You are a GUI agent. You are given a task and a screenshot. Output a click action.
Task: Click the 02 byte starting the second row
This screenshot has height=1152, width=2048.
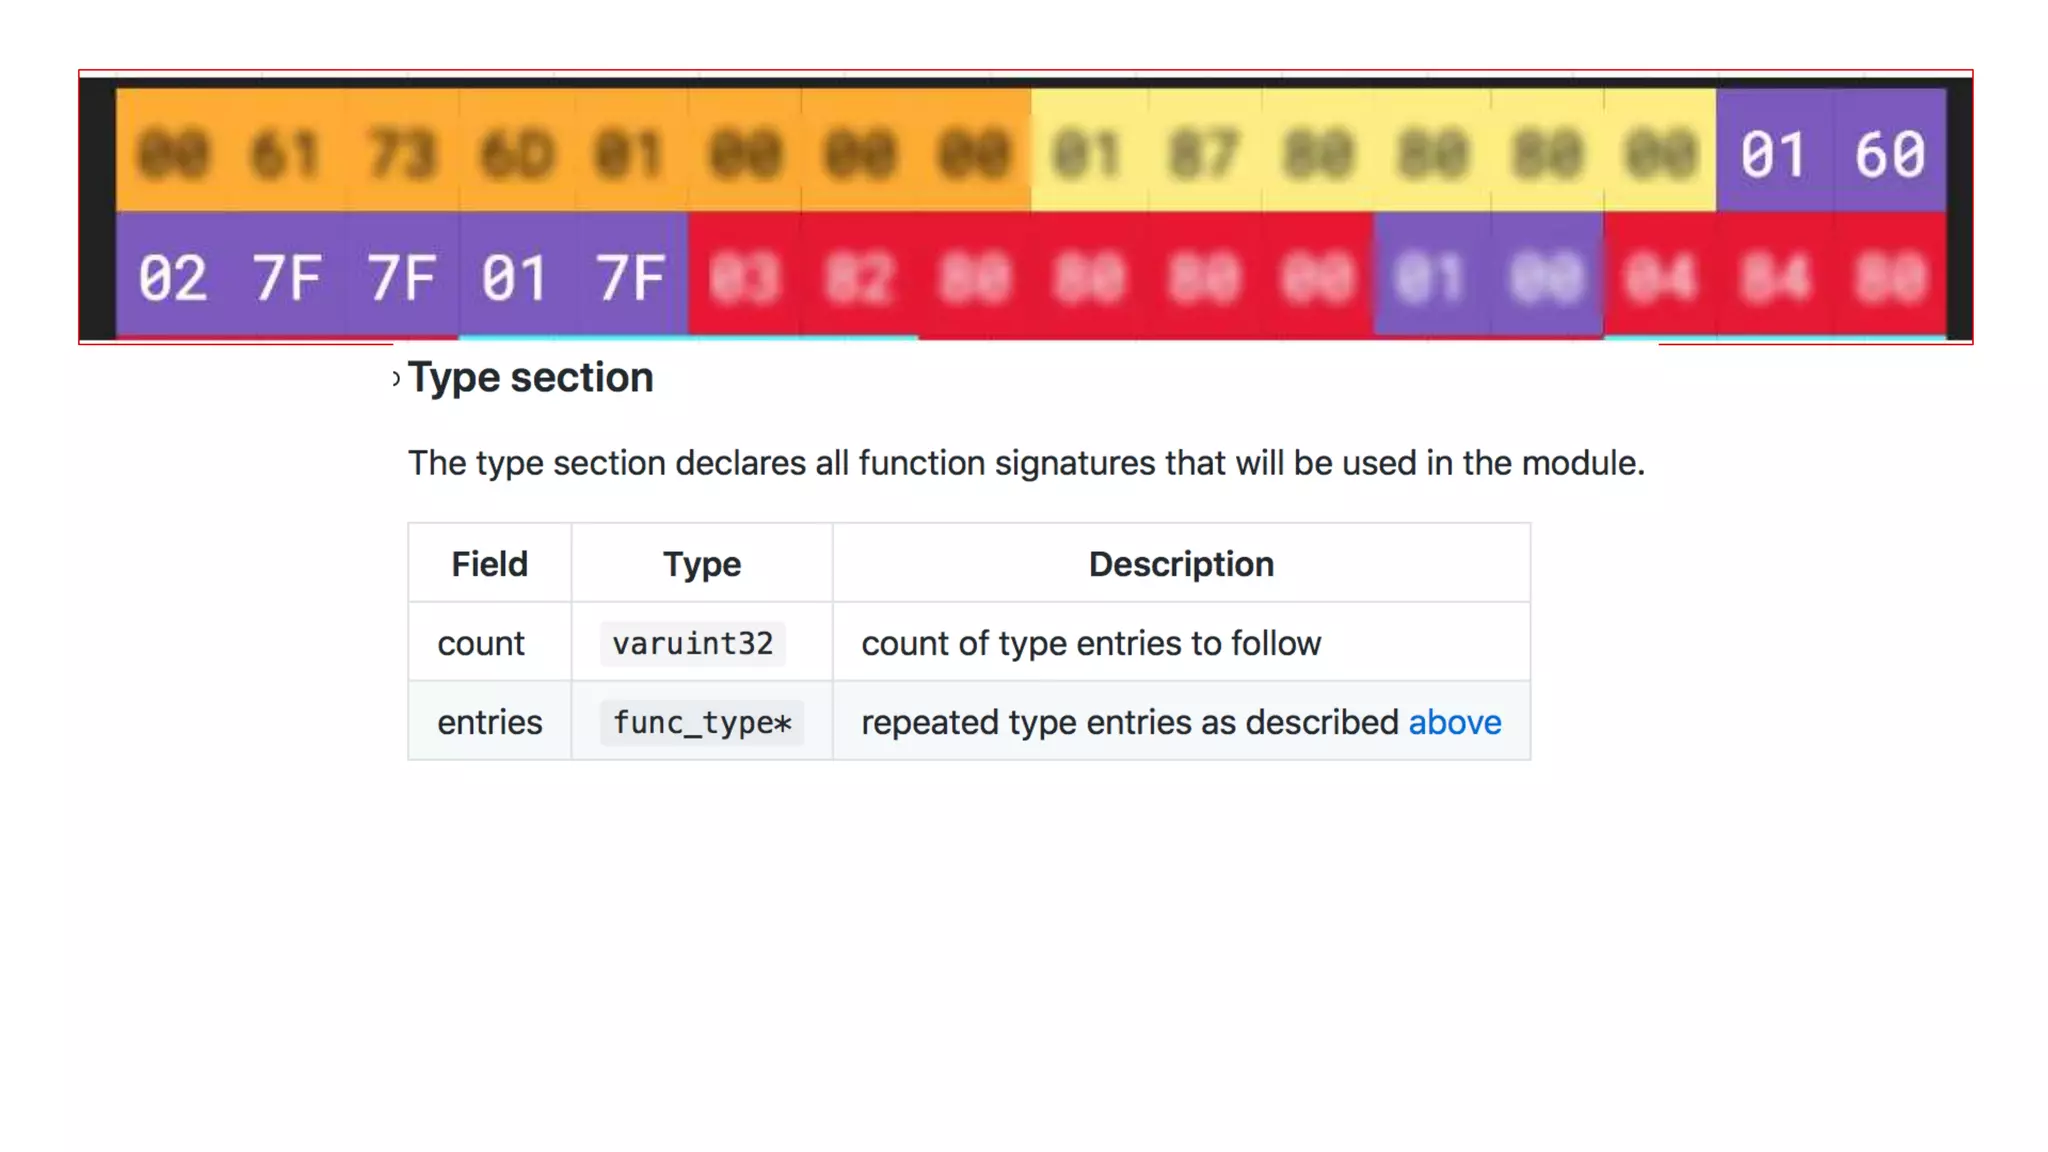pyautogui.click(x=173, y=278)
